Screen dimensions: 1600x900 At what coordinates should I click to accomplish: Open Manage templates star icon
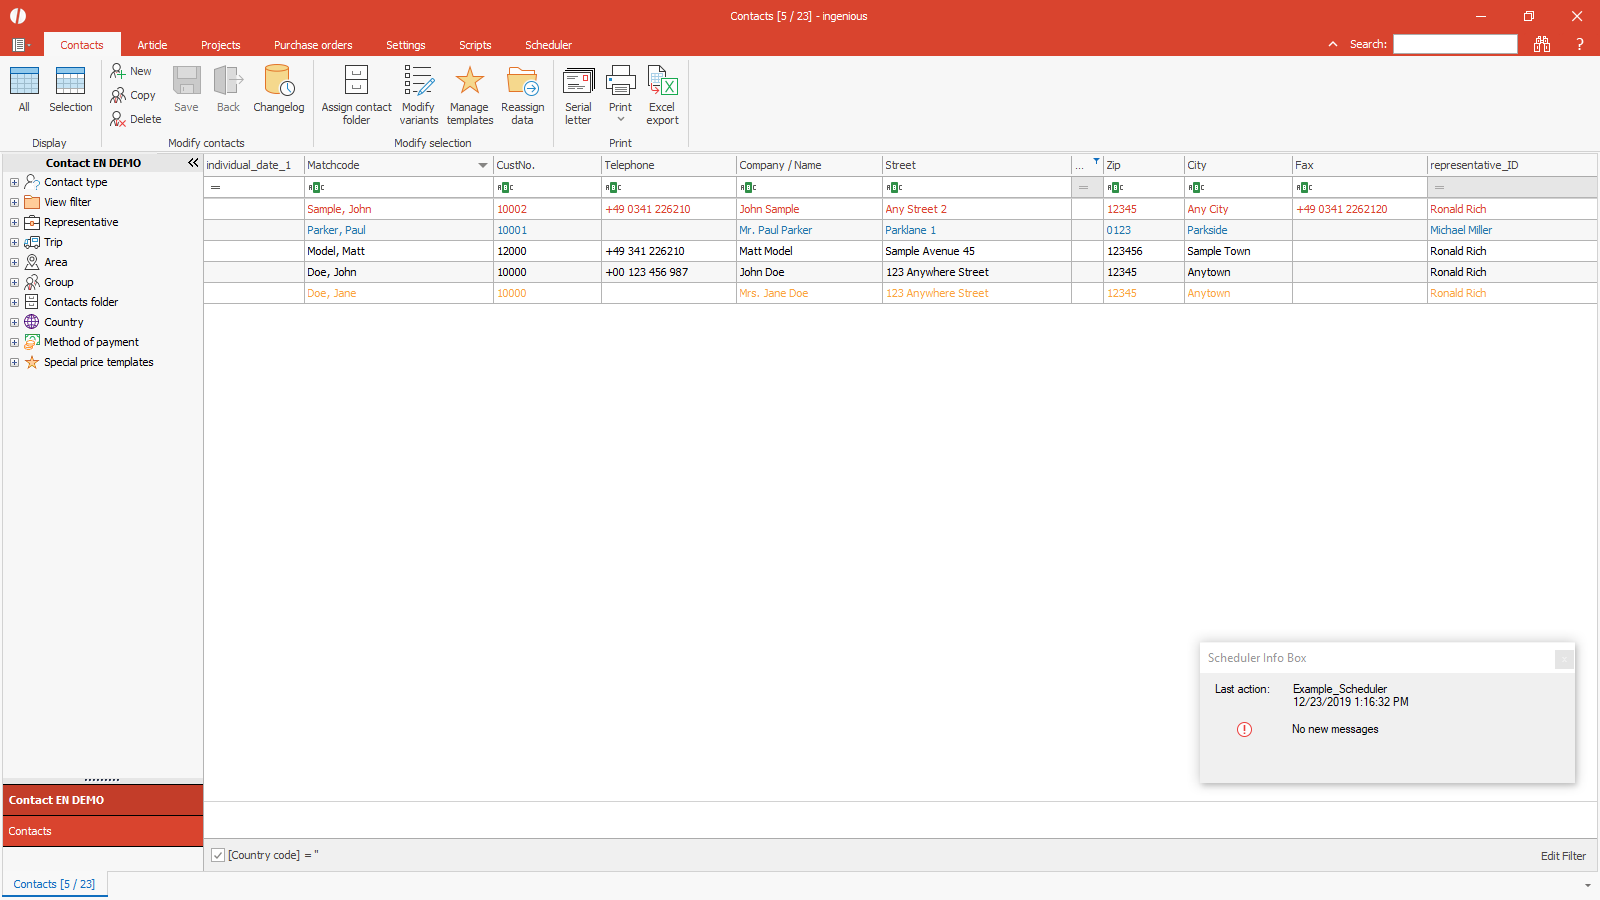coord(469,82)
